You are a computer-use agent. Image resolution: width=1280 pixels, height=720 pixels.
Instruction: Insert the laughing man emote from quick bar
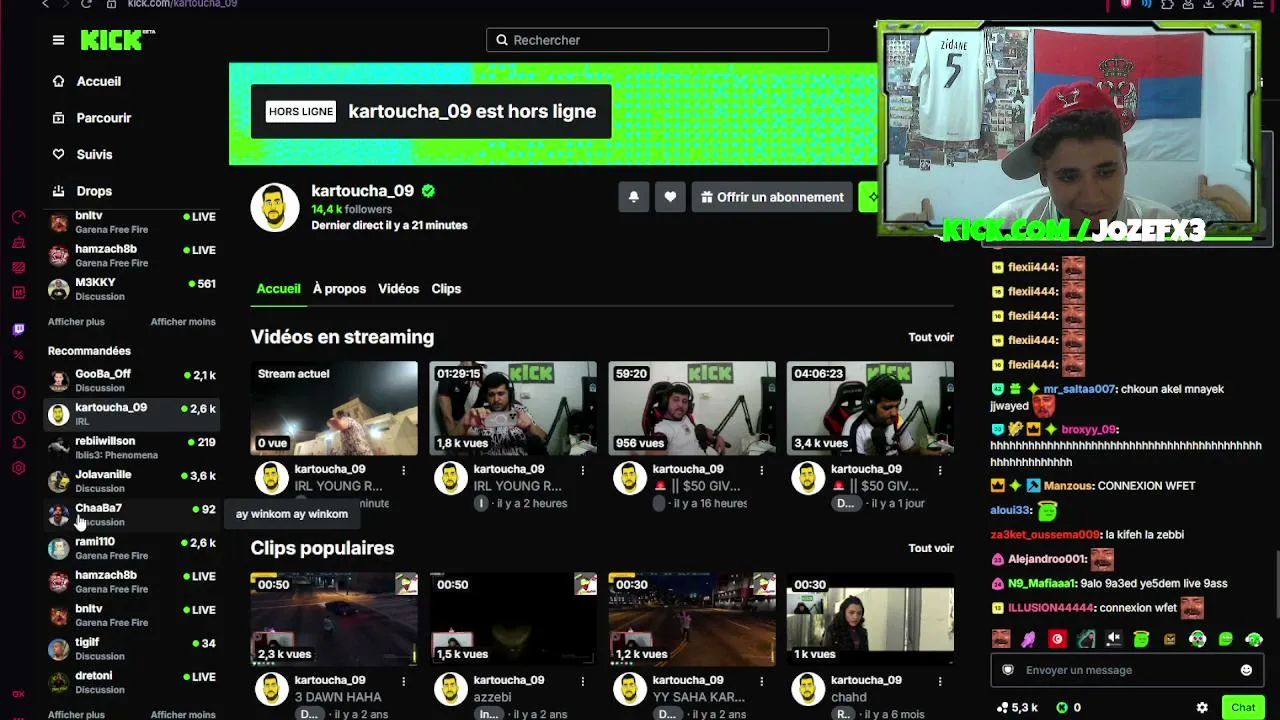tap(1001, 639)
